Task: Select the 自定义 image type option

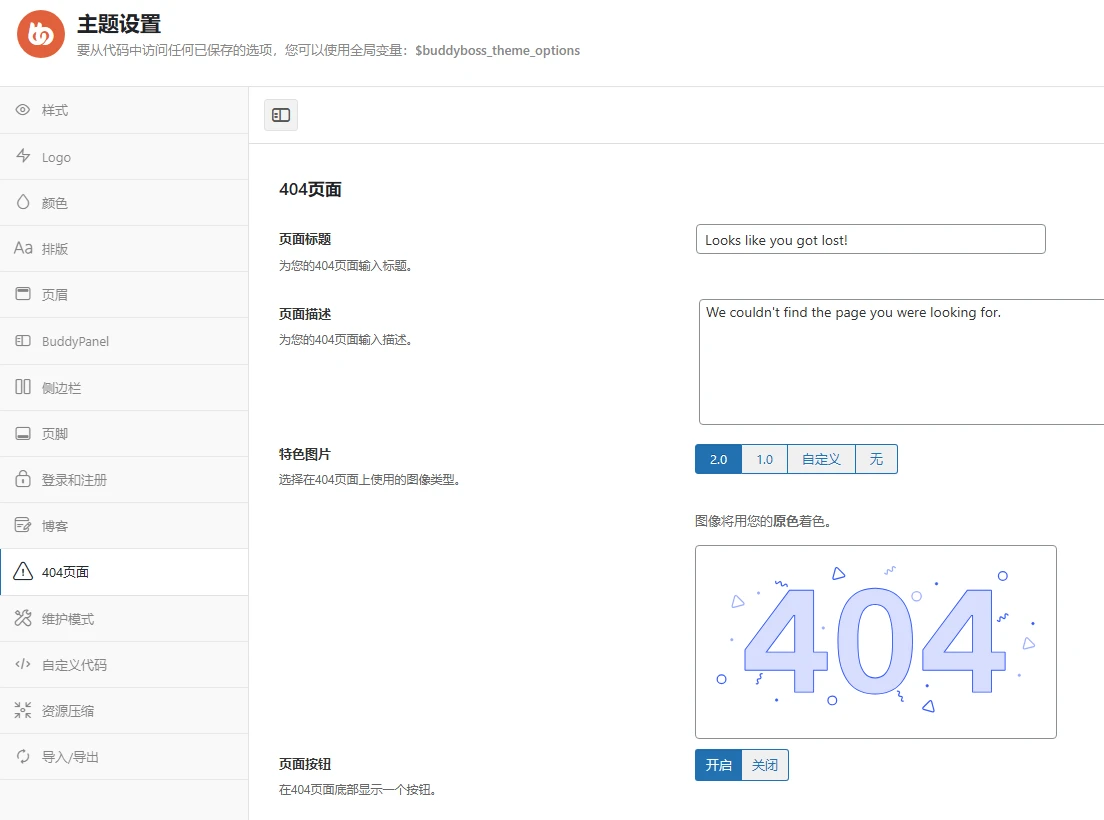Action: [x=821, y=459]
